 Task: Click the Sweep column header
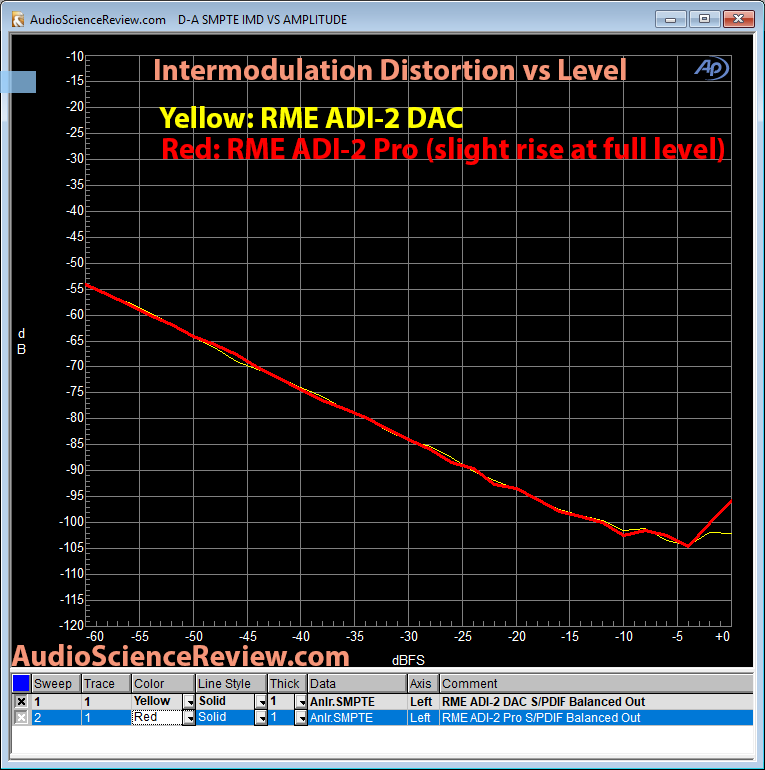[x=56, y=684]
